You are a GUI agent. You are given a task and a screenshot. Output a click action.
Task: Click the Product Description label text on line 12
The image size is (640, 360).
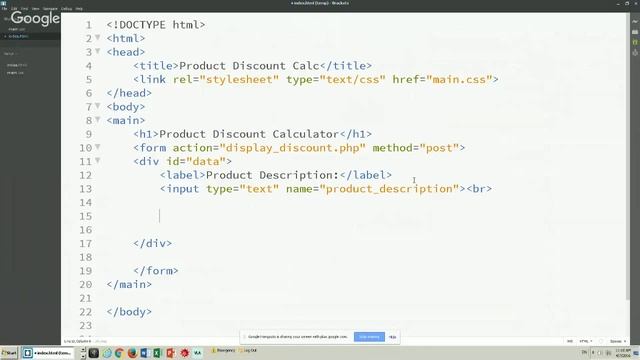(272, 175)
